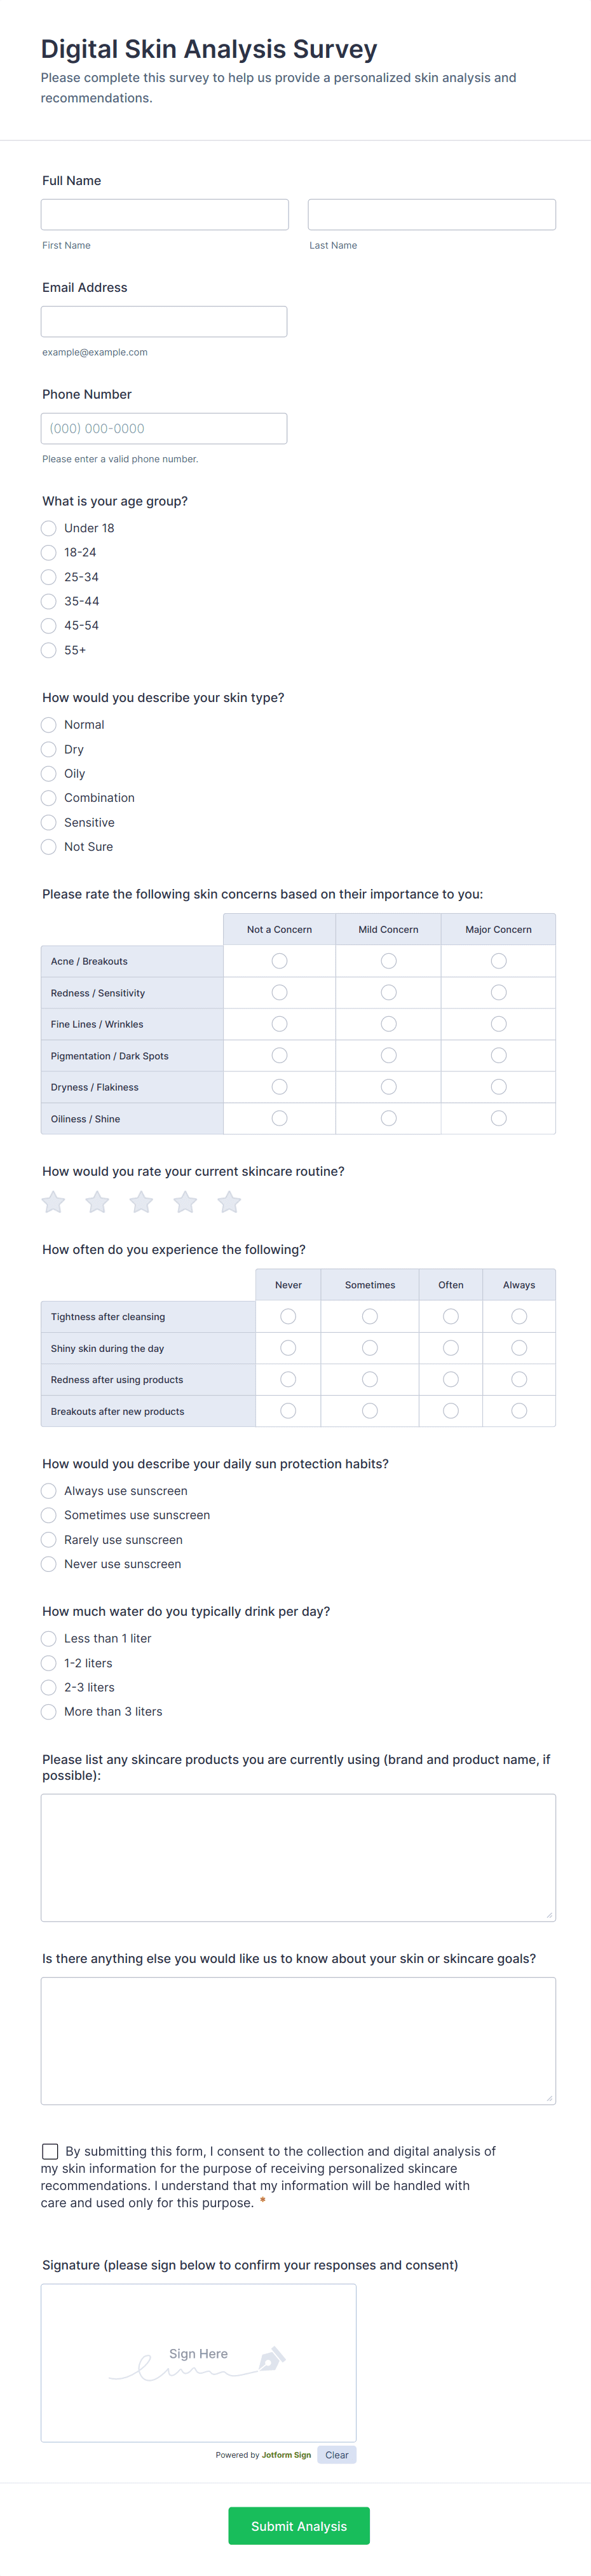Click the First Name input field
Viewport: 591px width, 2576px height.
click(x=165, y=215)
